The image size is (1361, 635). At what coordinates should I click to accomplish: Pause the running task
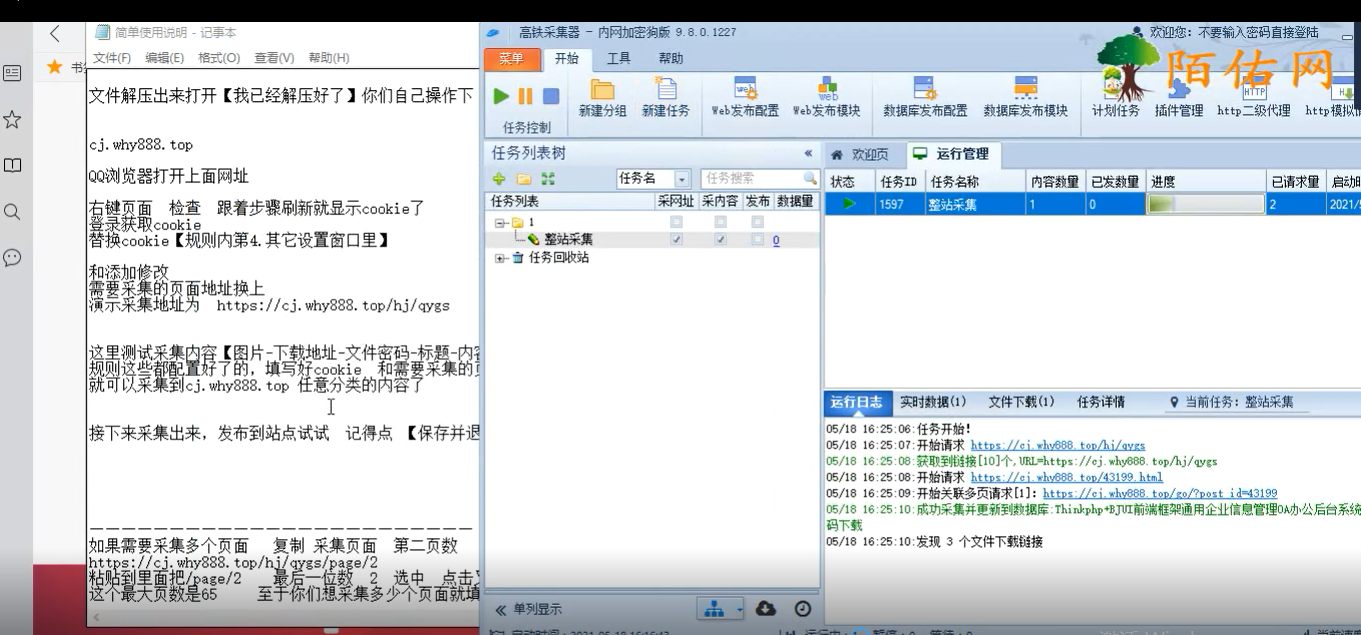pyautogui.click(x=524, y=97)
